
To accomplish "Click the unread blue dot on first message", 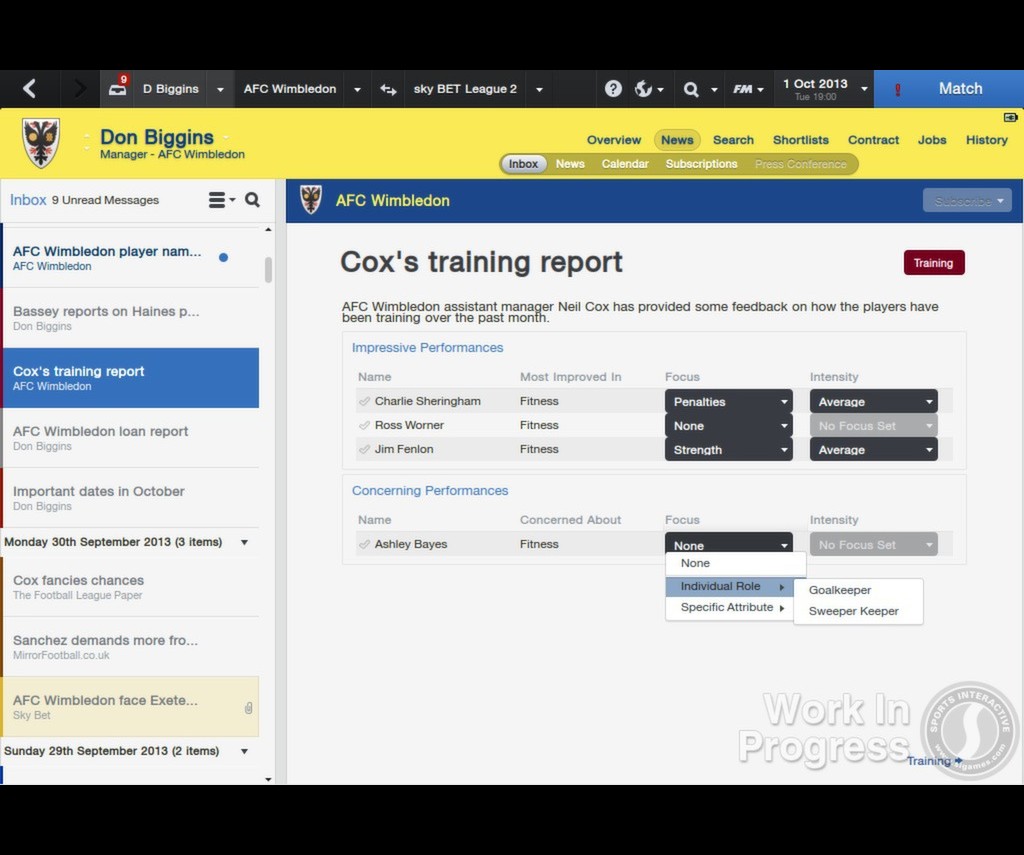I will pyautogui.click(x=223, y=257).
